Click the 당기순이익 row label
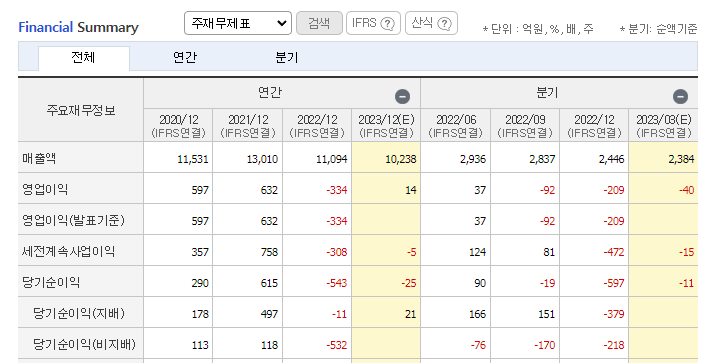The width and height of the screenshot is (708, 363). (51, 282)
